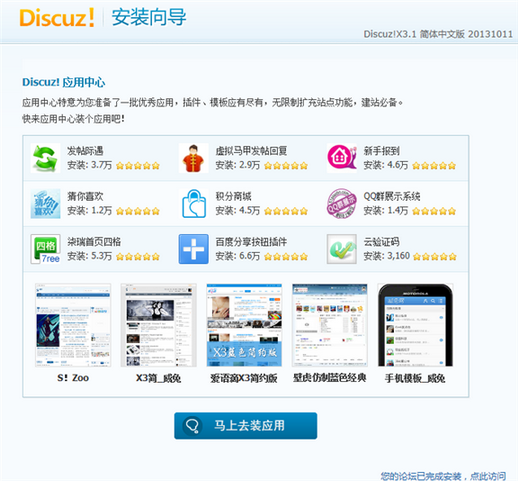Screen dimensions: 518x481
Task: Open the 猜你喜欢 blue app icon
Action: click(45, 203)
